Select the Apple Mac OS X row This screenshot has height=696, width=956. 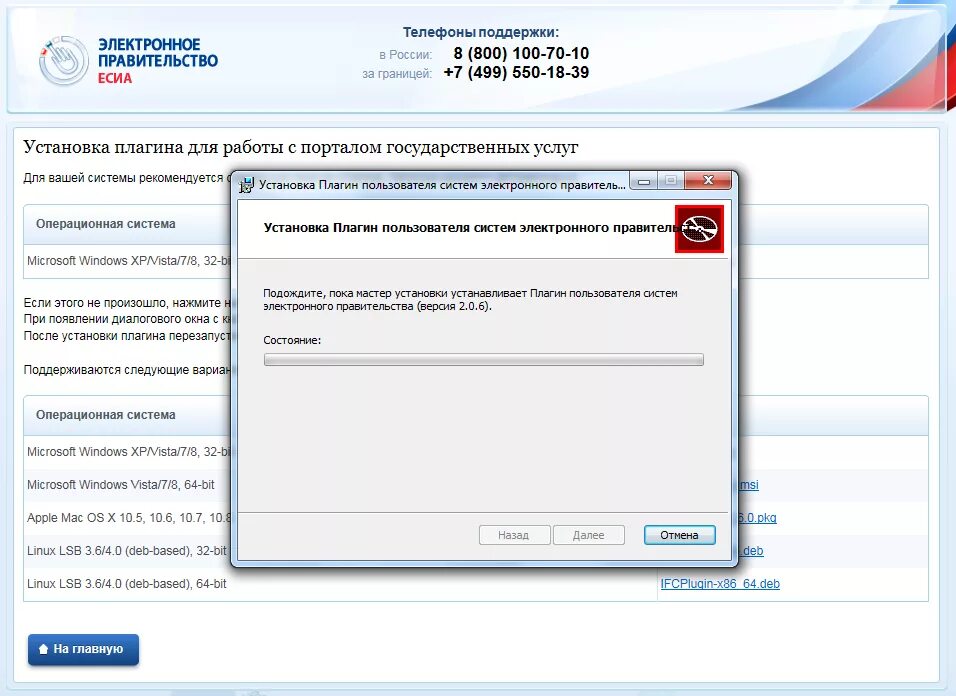[x=476, y=518]
